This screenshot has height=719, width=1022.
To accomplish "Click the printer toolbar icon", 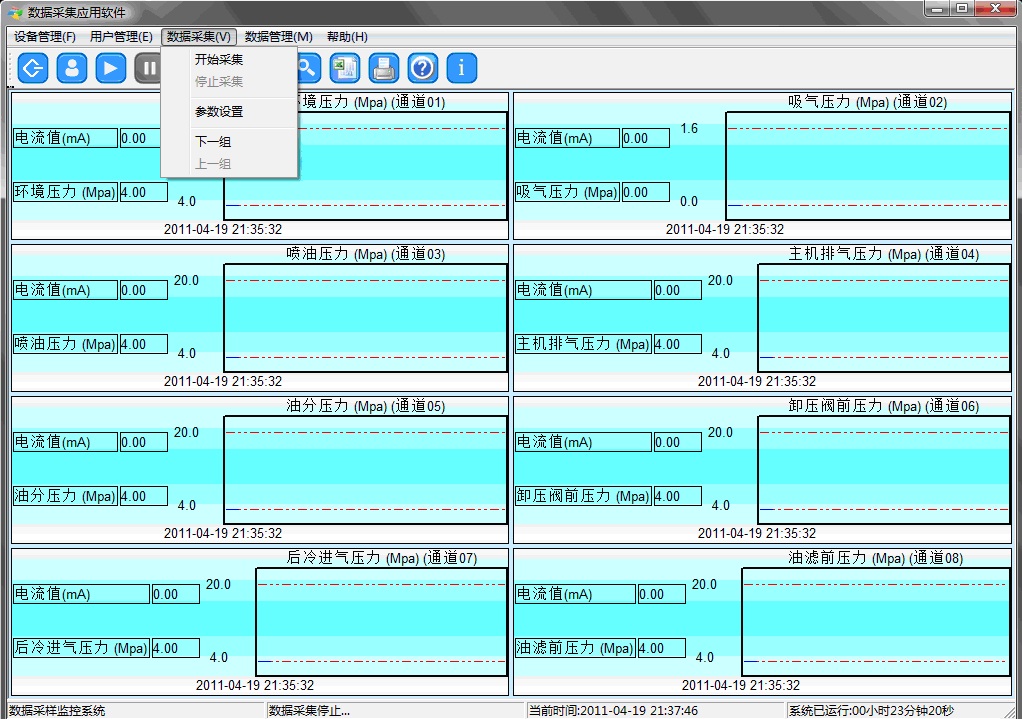I will [x=383, y=68].
